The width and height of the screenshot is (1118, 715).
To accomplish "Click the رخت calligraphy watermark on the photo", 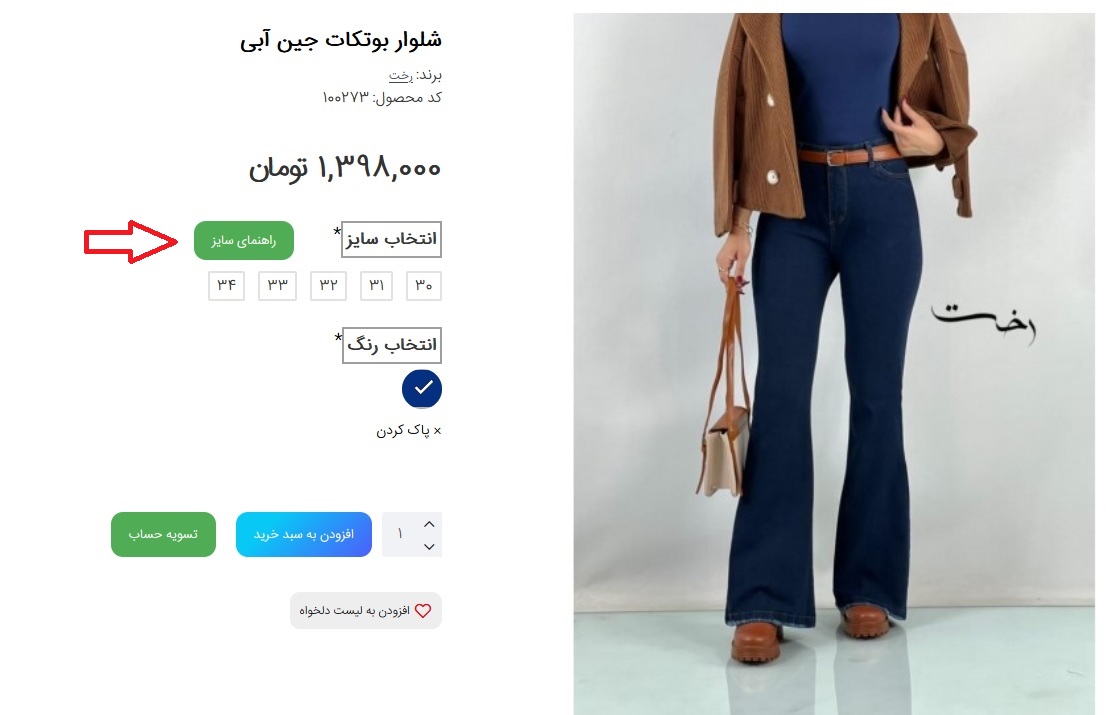I will 983,322.
